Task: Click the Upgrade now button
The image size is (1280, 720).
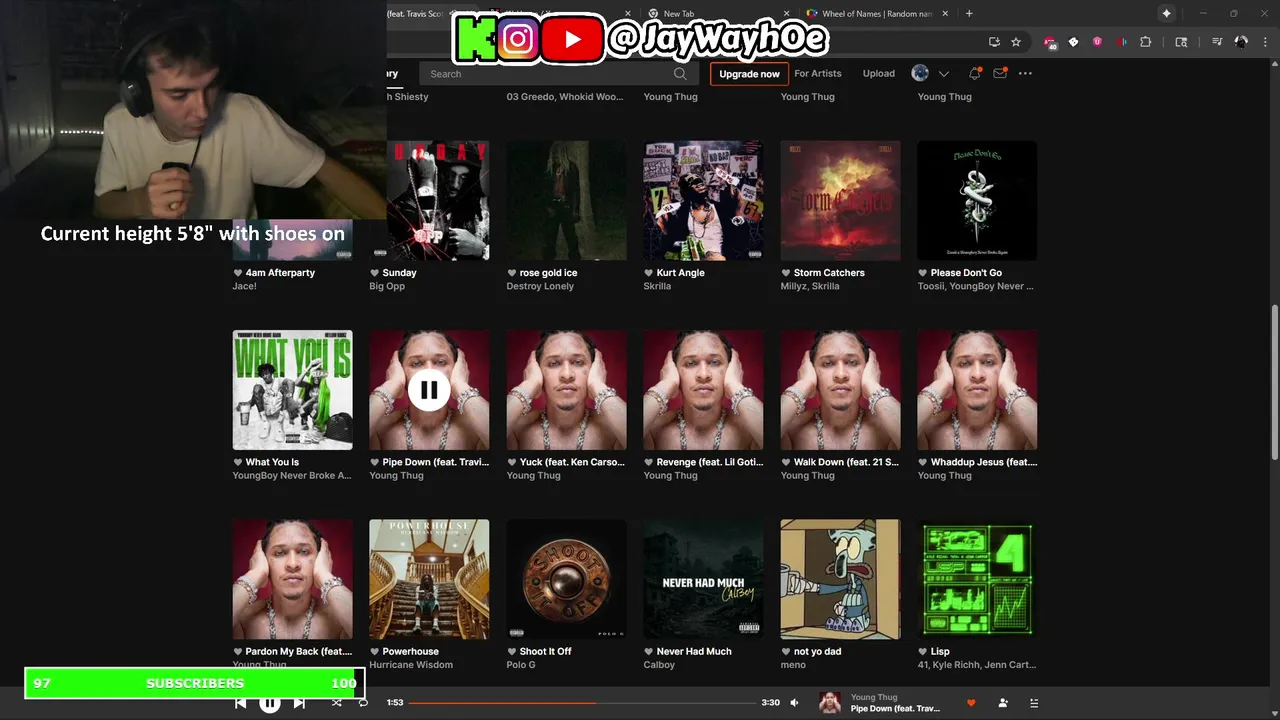Action: tap(749, 73)
